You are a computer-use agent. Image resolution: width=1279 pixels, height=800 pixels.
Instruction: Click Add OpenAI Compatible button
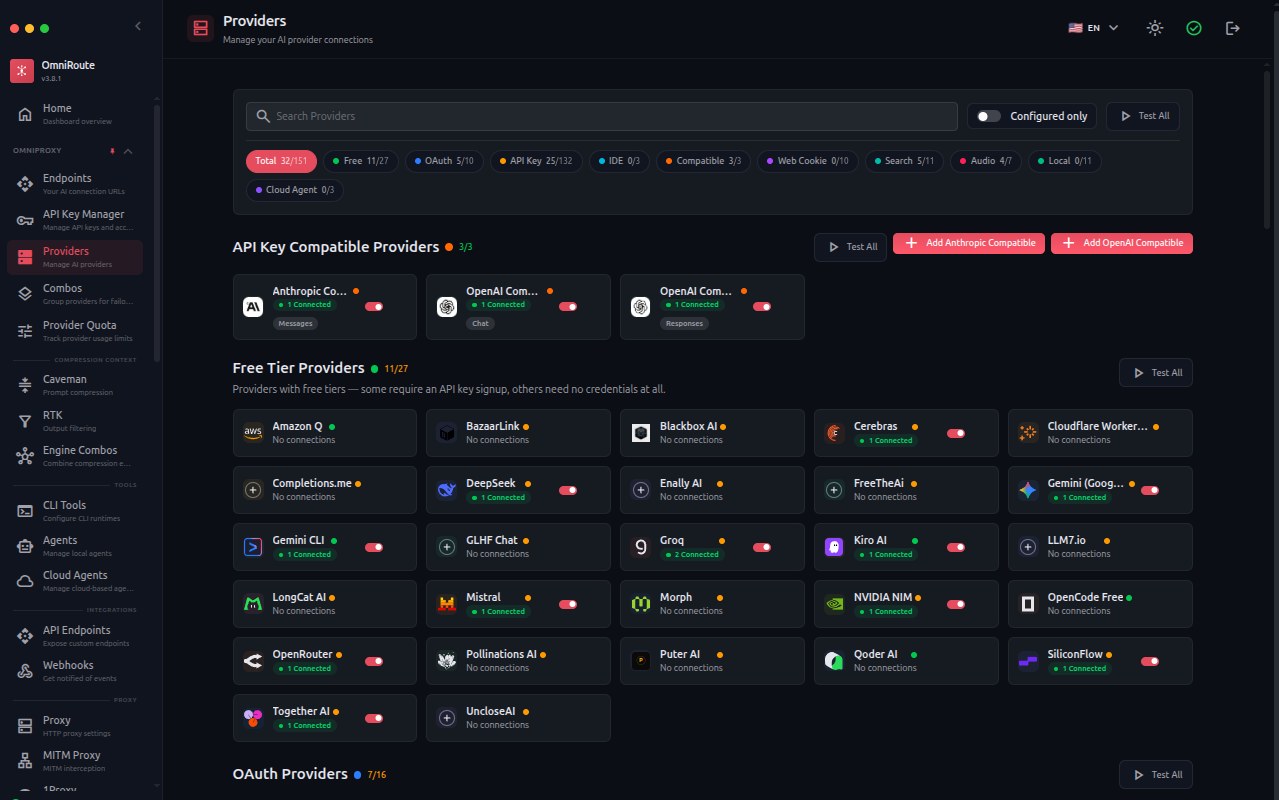(1122, 243)
